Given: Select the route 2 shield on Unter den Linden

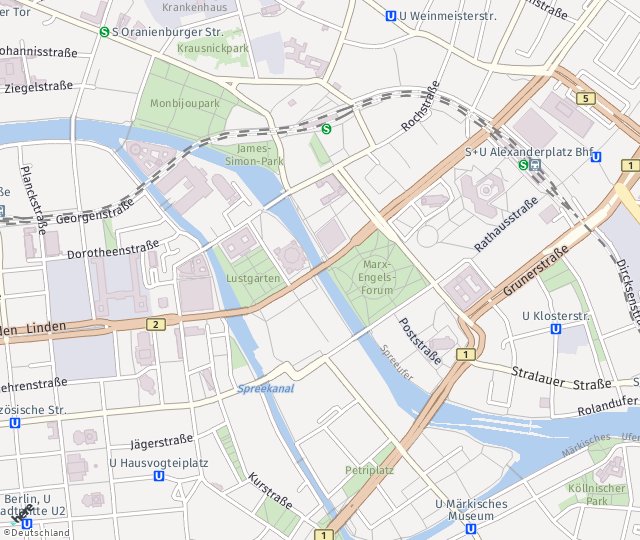Looking at the screenshot, I should (156, 324).
